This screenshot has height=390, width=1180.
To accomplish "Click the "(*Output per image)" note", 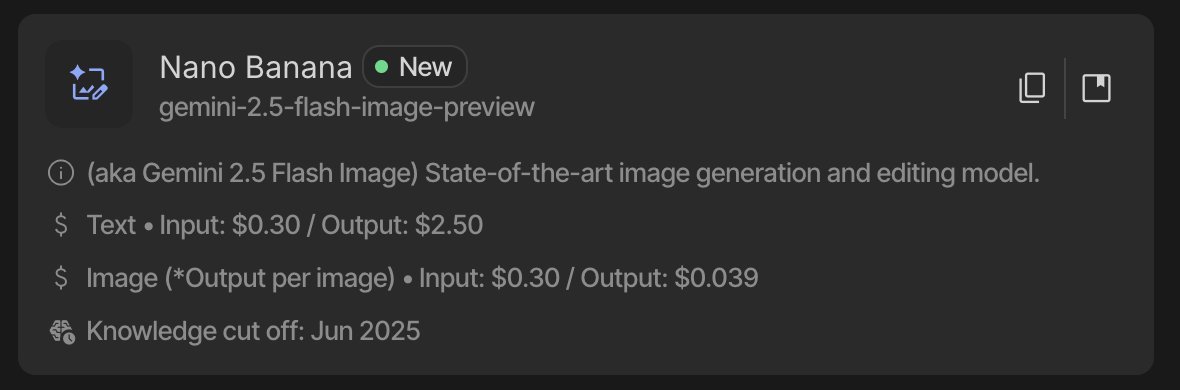I will click(280, 279).
